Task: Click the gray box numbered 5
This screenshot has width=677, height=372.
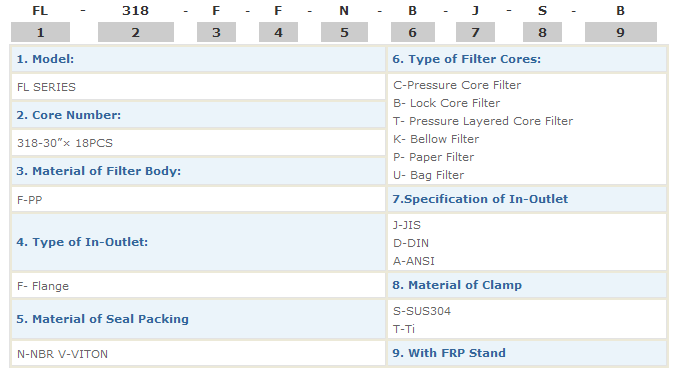Action: tap(344, 32)
